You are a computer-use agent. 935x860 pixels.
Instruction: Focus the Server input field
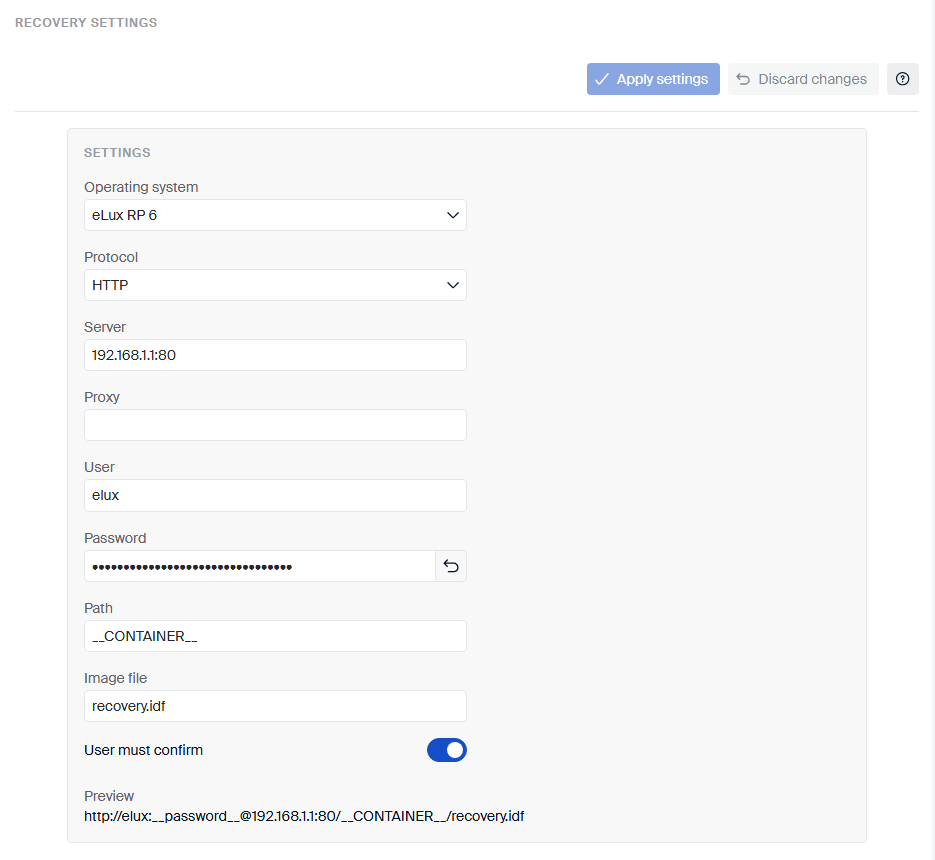coord(275,355)
